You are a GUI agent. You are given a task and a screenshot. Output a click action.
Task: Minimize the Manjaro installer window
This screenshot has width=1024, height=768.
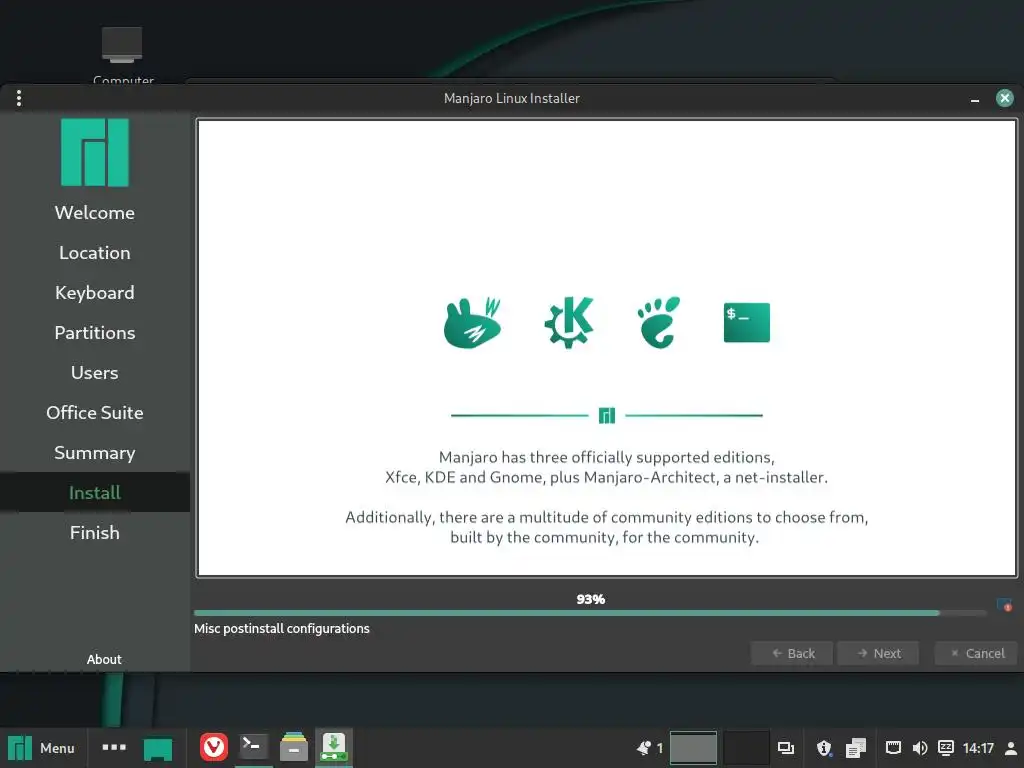tap(974, 99)
